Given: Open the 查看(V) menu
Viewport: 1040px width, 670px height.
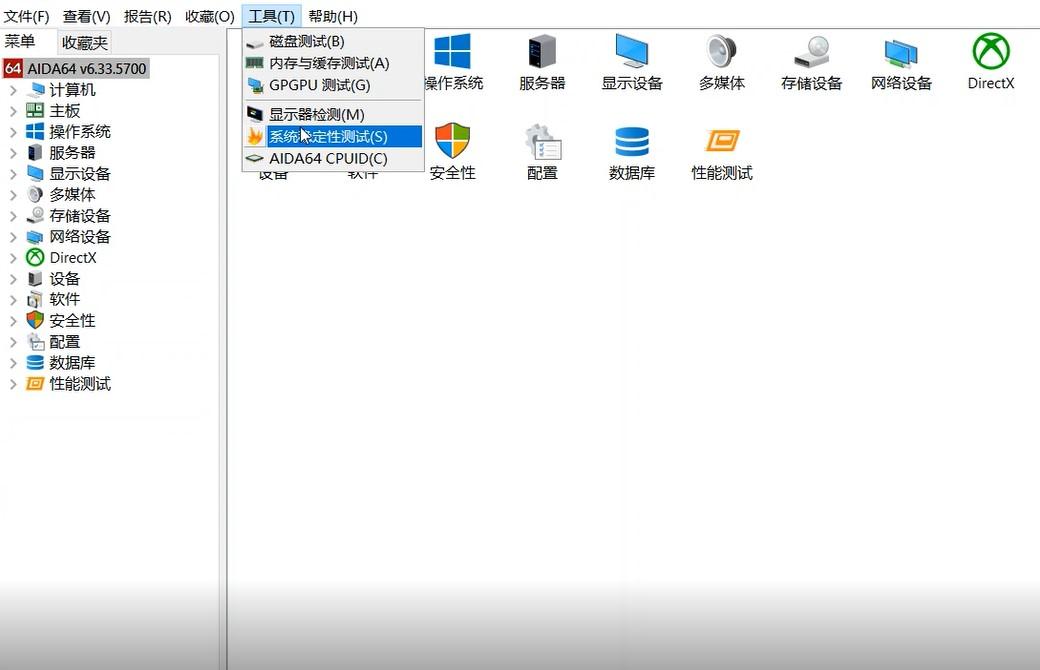Looking at the screenshot, I should tap(87, 16).
